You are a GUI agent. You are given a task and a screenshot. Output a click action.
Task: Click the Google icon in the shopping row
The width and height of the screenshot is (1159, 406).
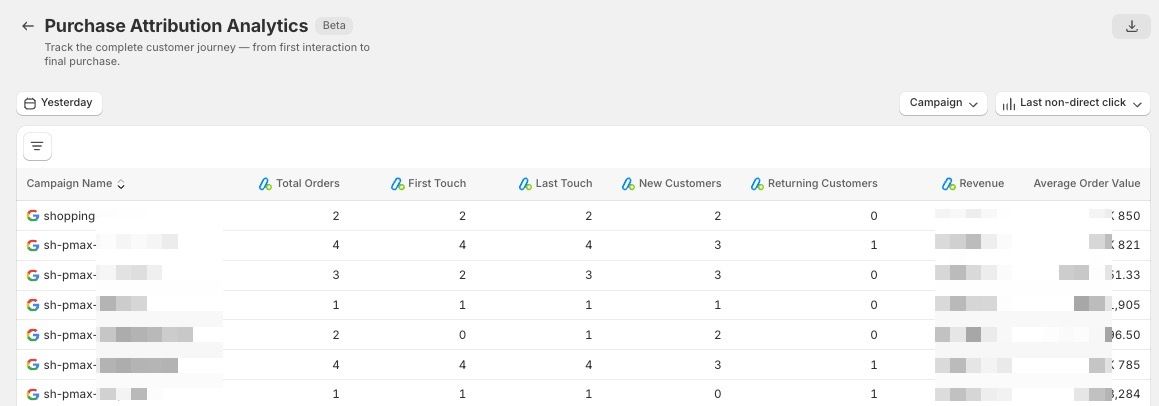coord(33,216)
